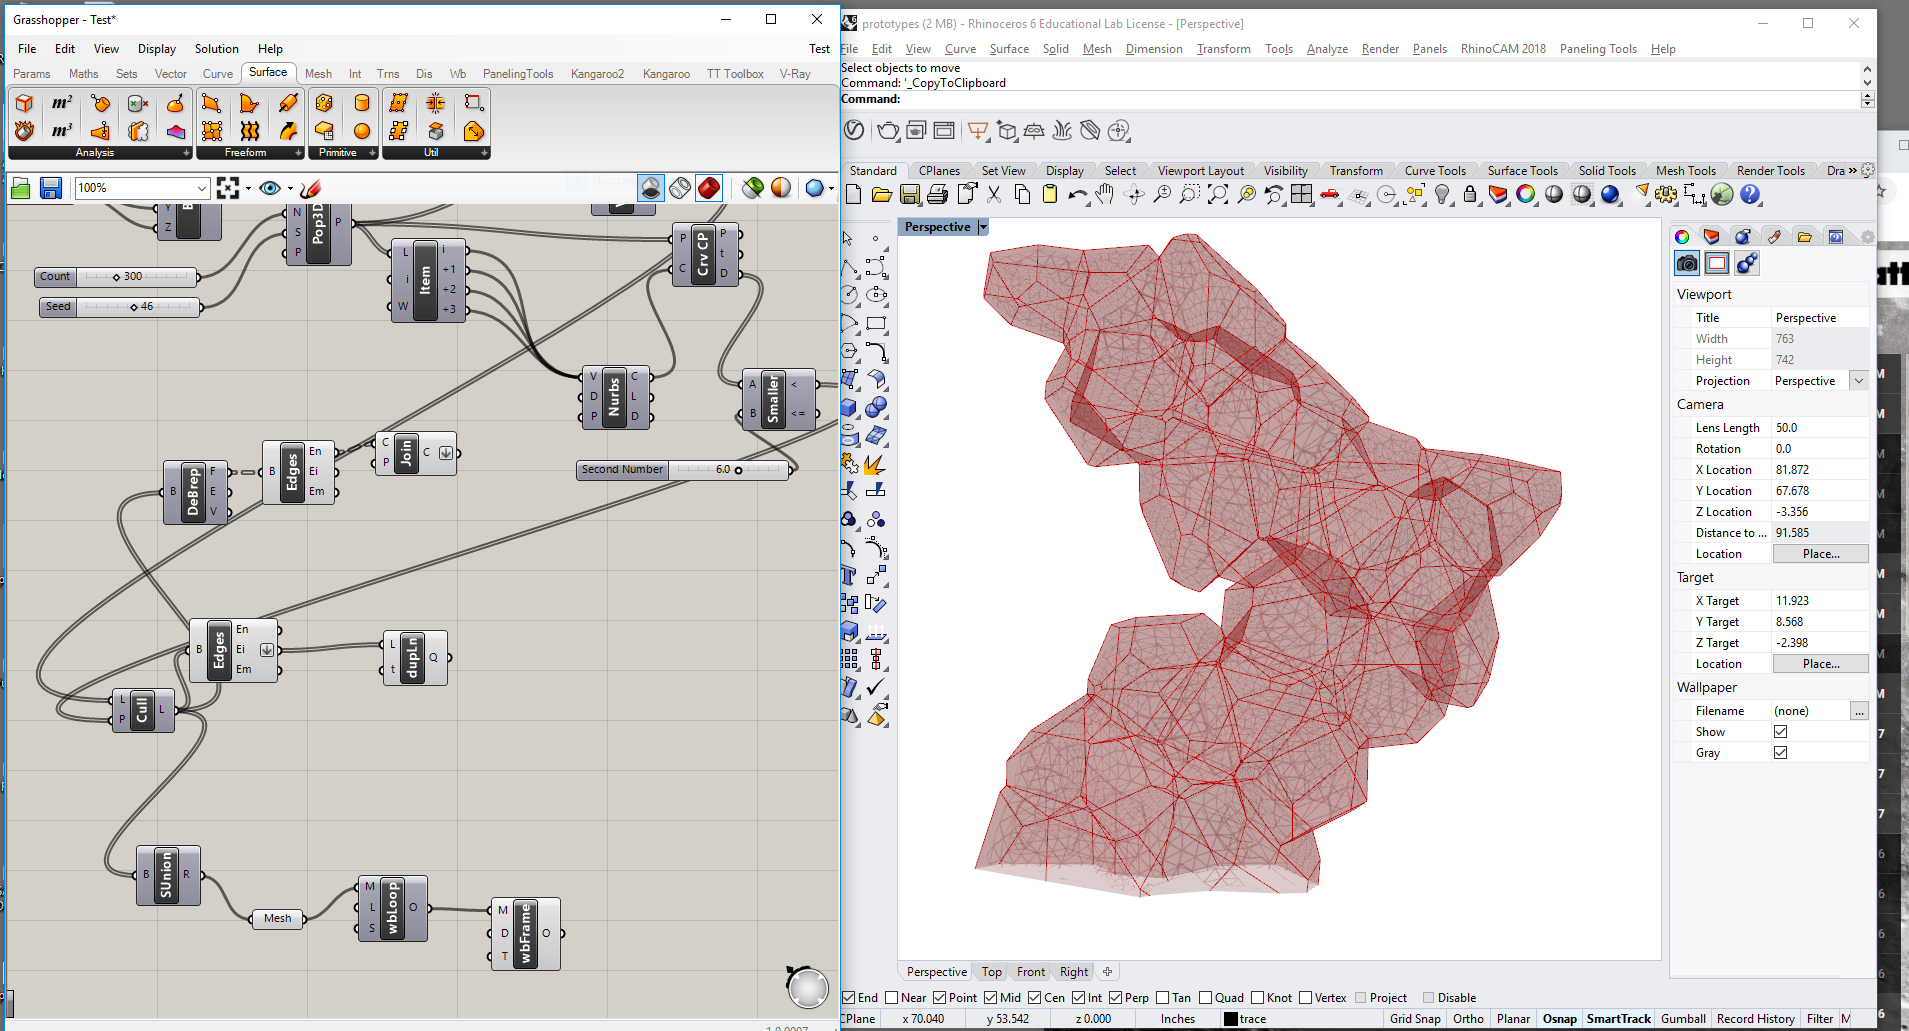Activate the Pan hand tool in Rhino

pyautogui.click(x=1104, y=195)
